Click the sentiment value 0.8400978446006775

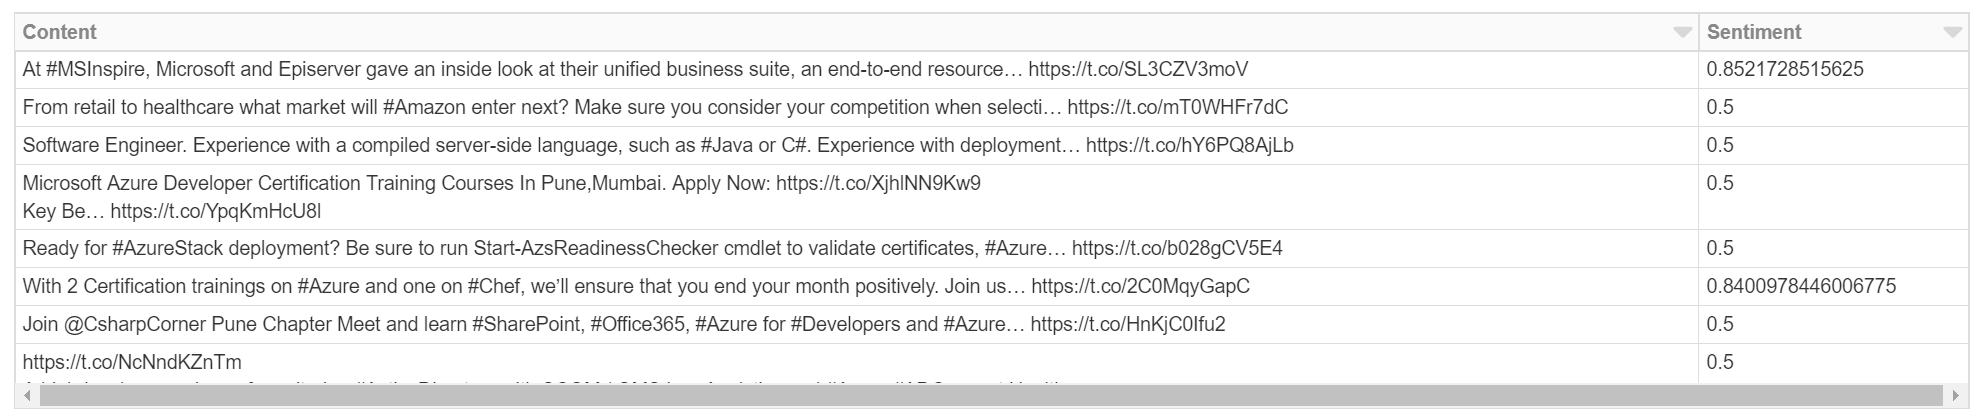tap(1801, 287)
